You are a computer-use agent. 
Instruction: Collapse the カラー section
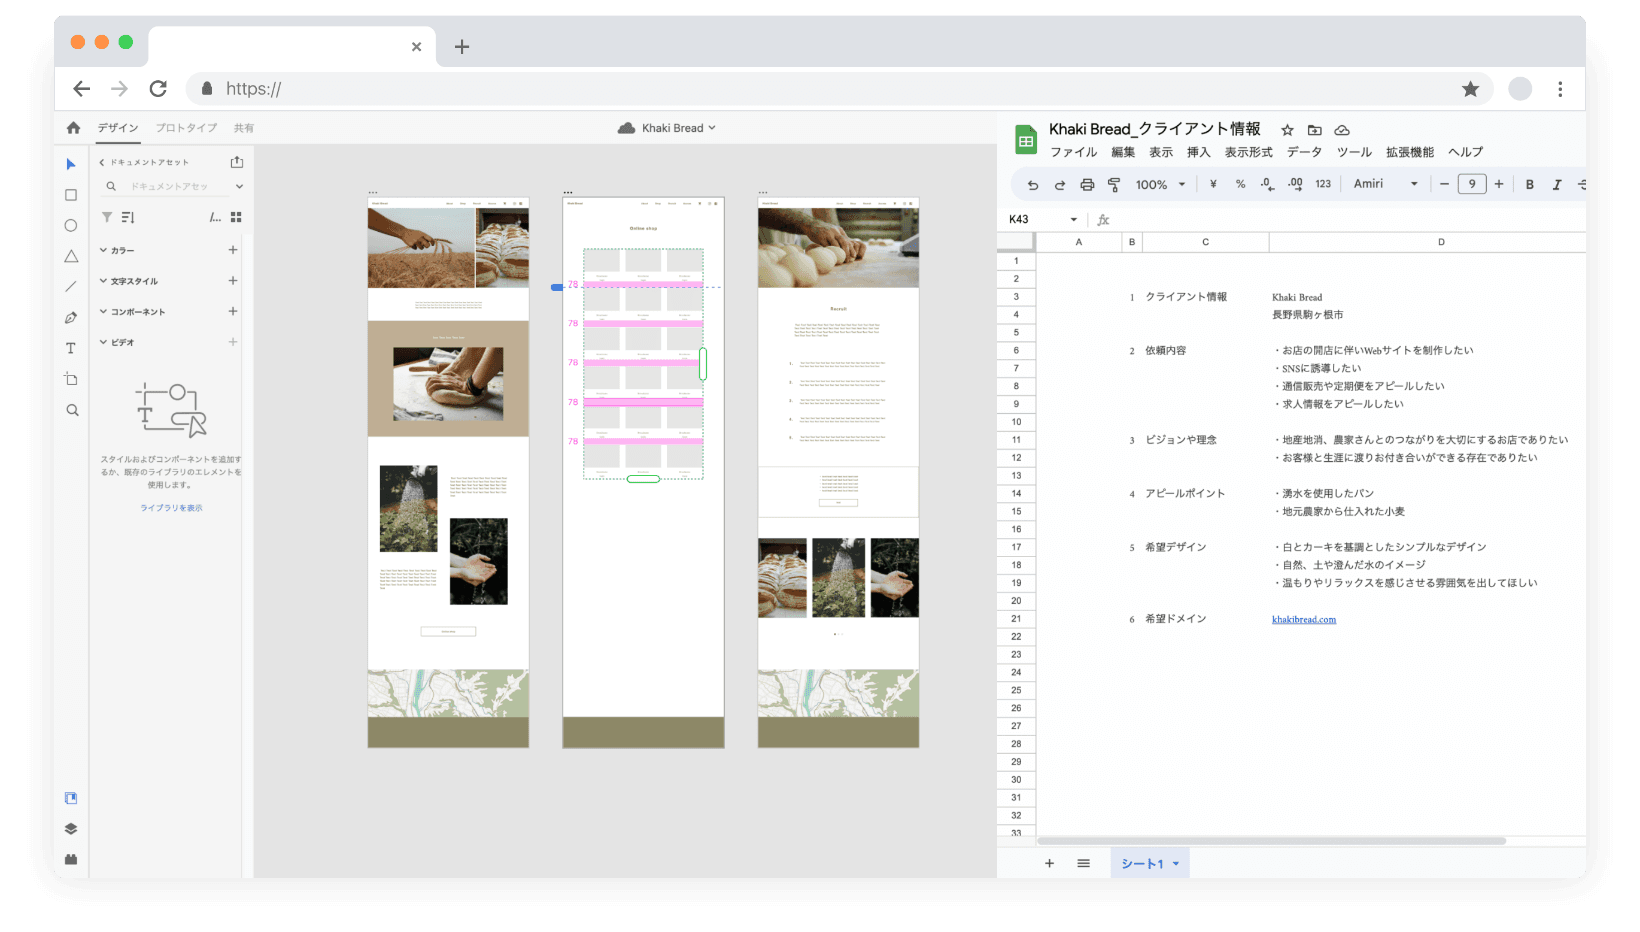click(x=103, y=250)
